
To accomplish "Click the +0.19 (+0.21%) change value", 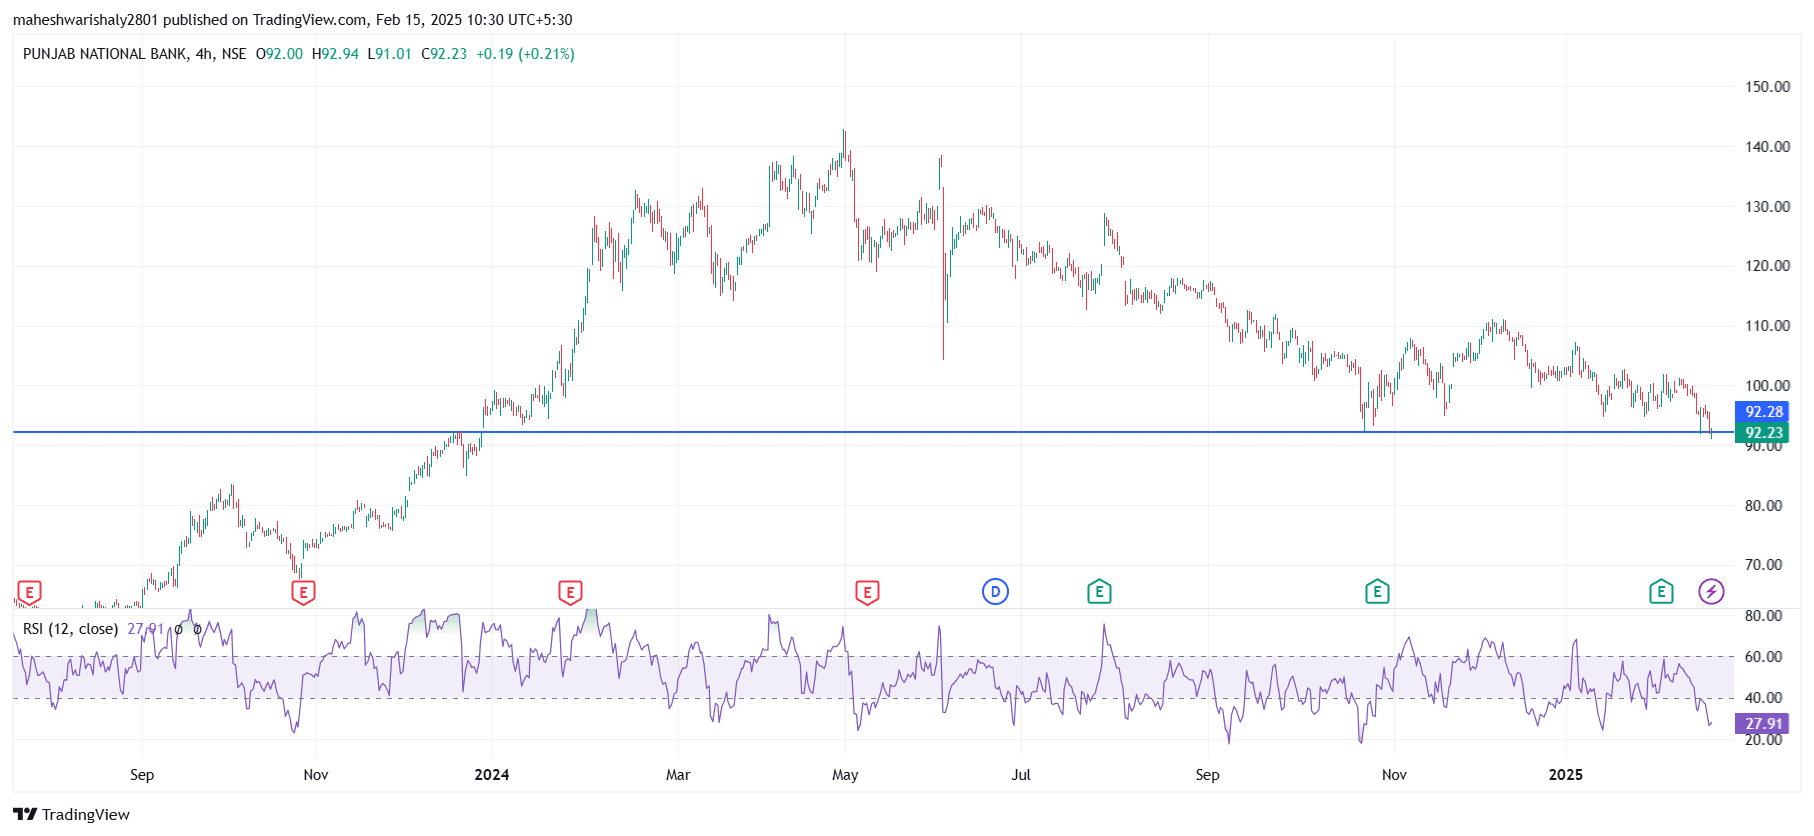I will pyautogui.click(x=525, y=54).
